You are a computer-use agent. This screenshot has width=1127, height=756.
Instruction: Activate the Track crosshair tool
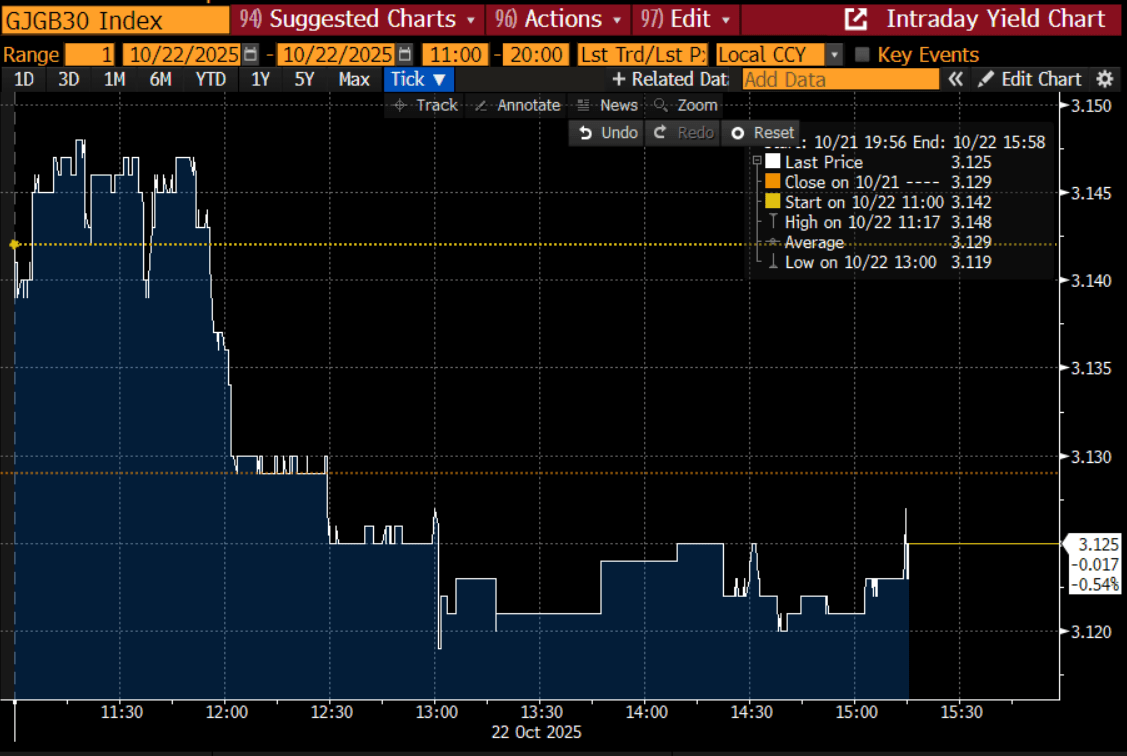[x=425, y=105]
